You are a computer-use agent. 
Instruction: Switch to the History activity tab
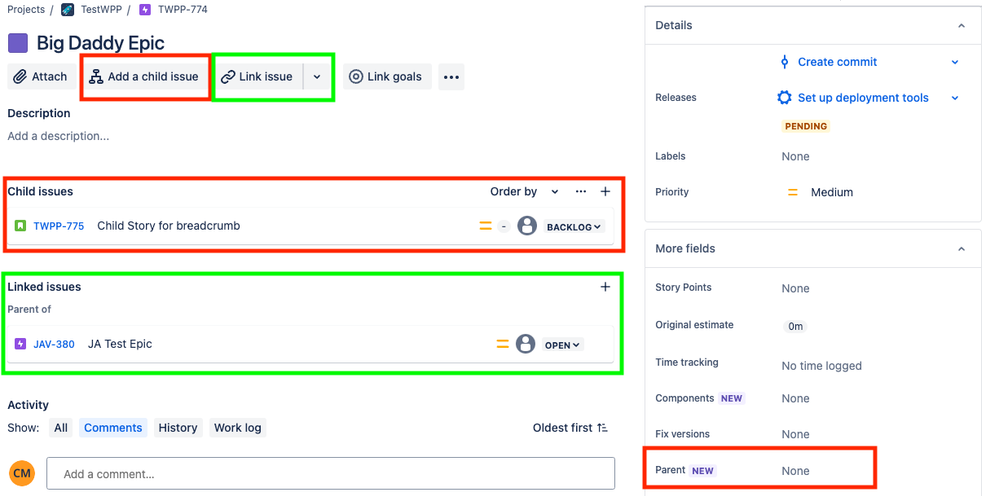pyautogui.click(x=178, y=428)
